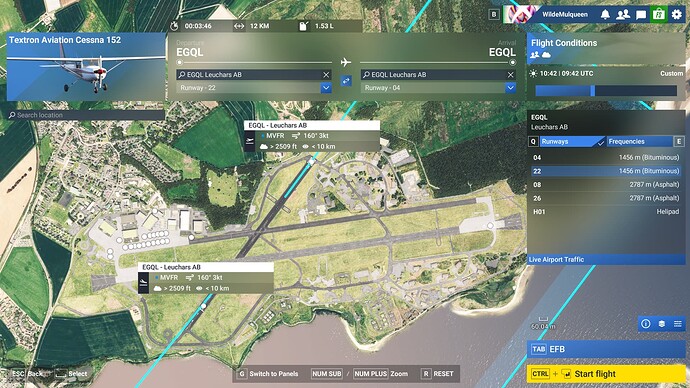Open the EFB button
The image size is (690, 388).
(606, 349)
